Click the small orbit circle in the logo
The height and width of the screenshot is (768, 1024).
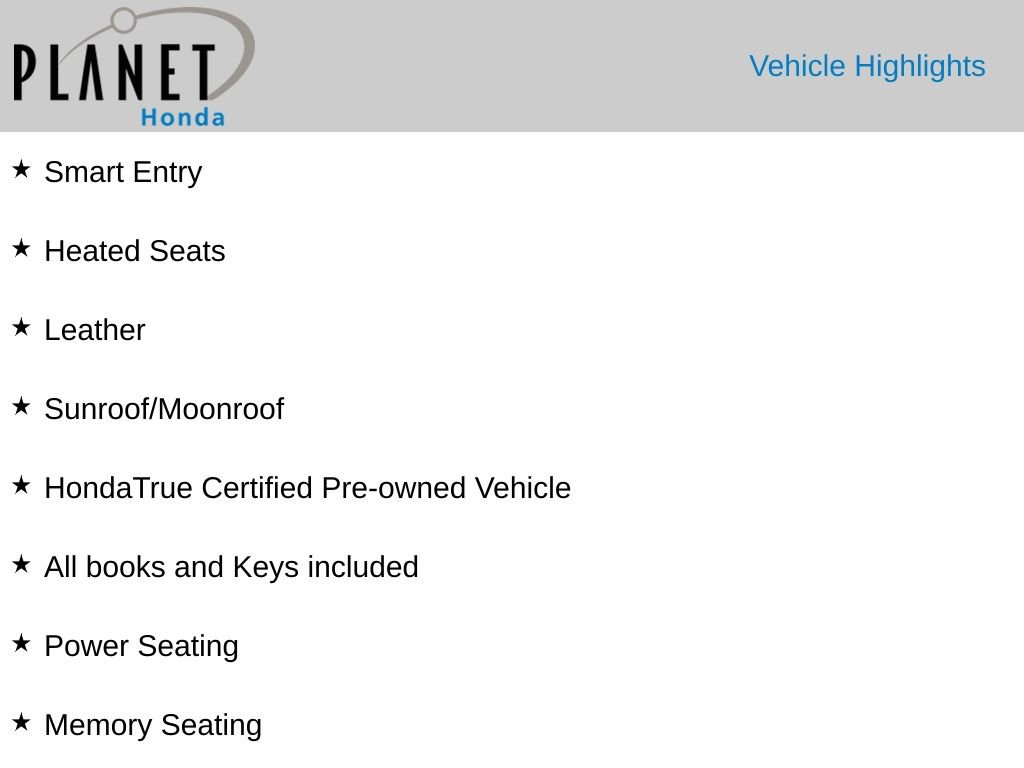(123, 20)
